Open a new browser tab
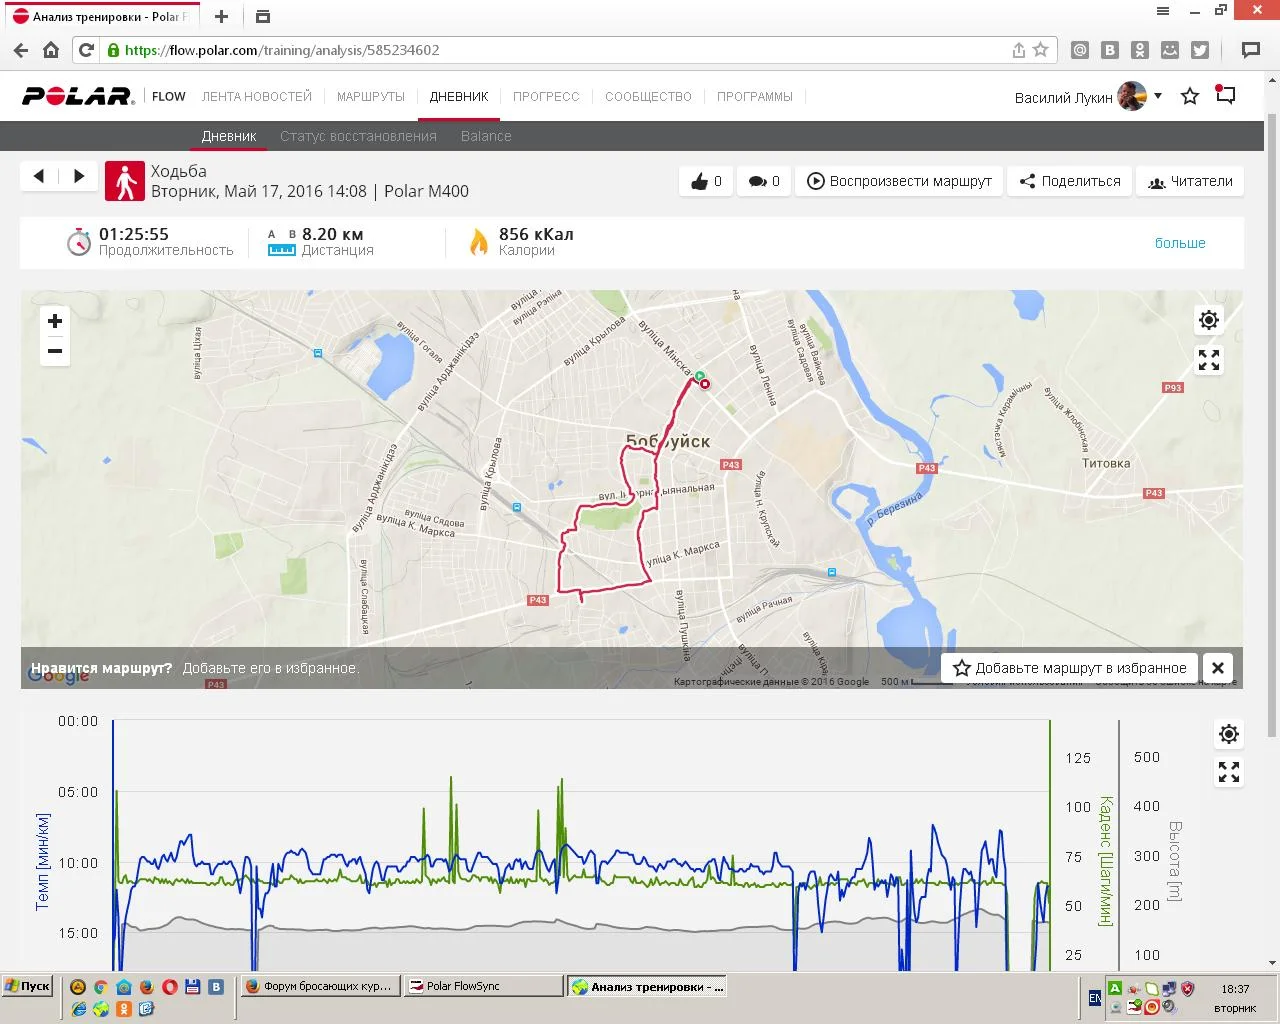The height and width of the screenshot is (1024, 1280). coord(221,16)
